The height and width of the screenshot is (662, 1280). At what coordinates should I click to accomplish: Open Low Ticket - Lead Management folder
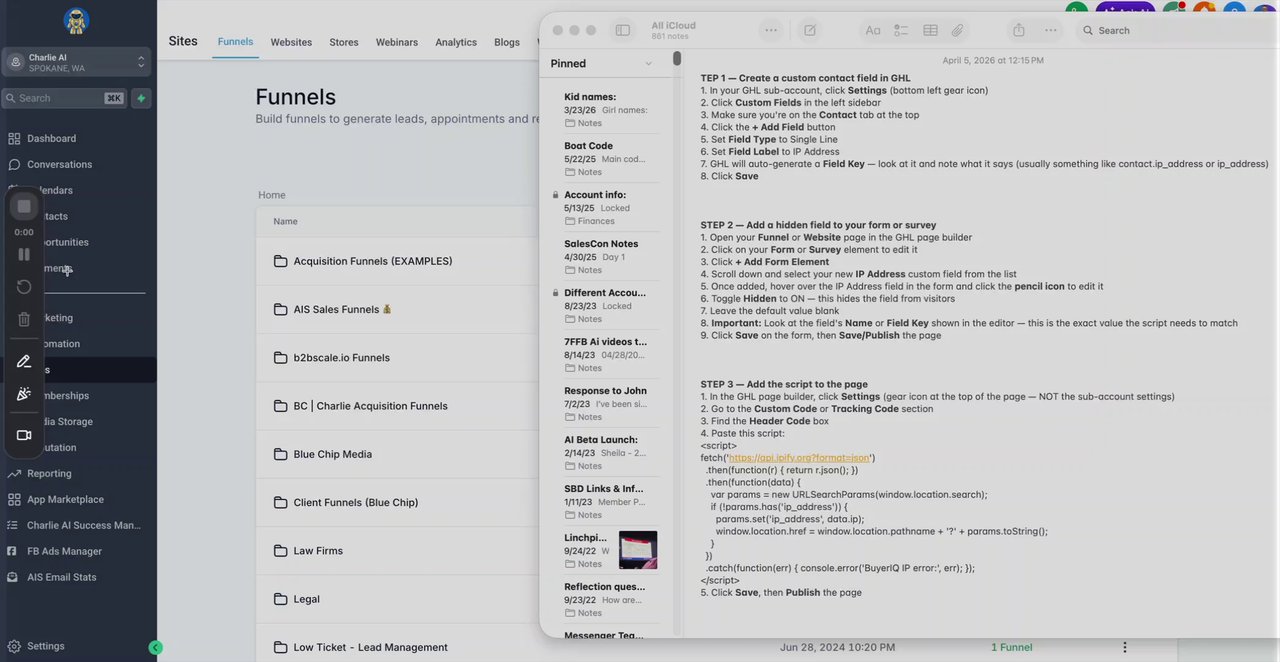pyautogui.click(x=370, y=647)
